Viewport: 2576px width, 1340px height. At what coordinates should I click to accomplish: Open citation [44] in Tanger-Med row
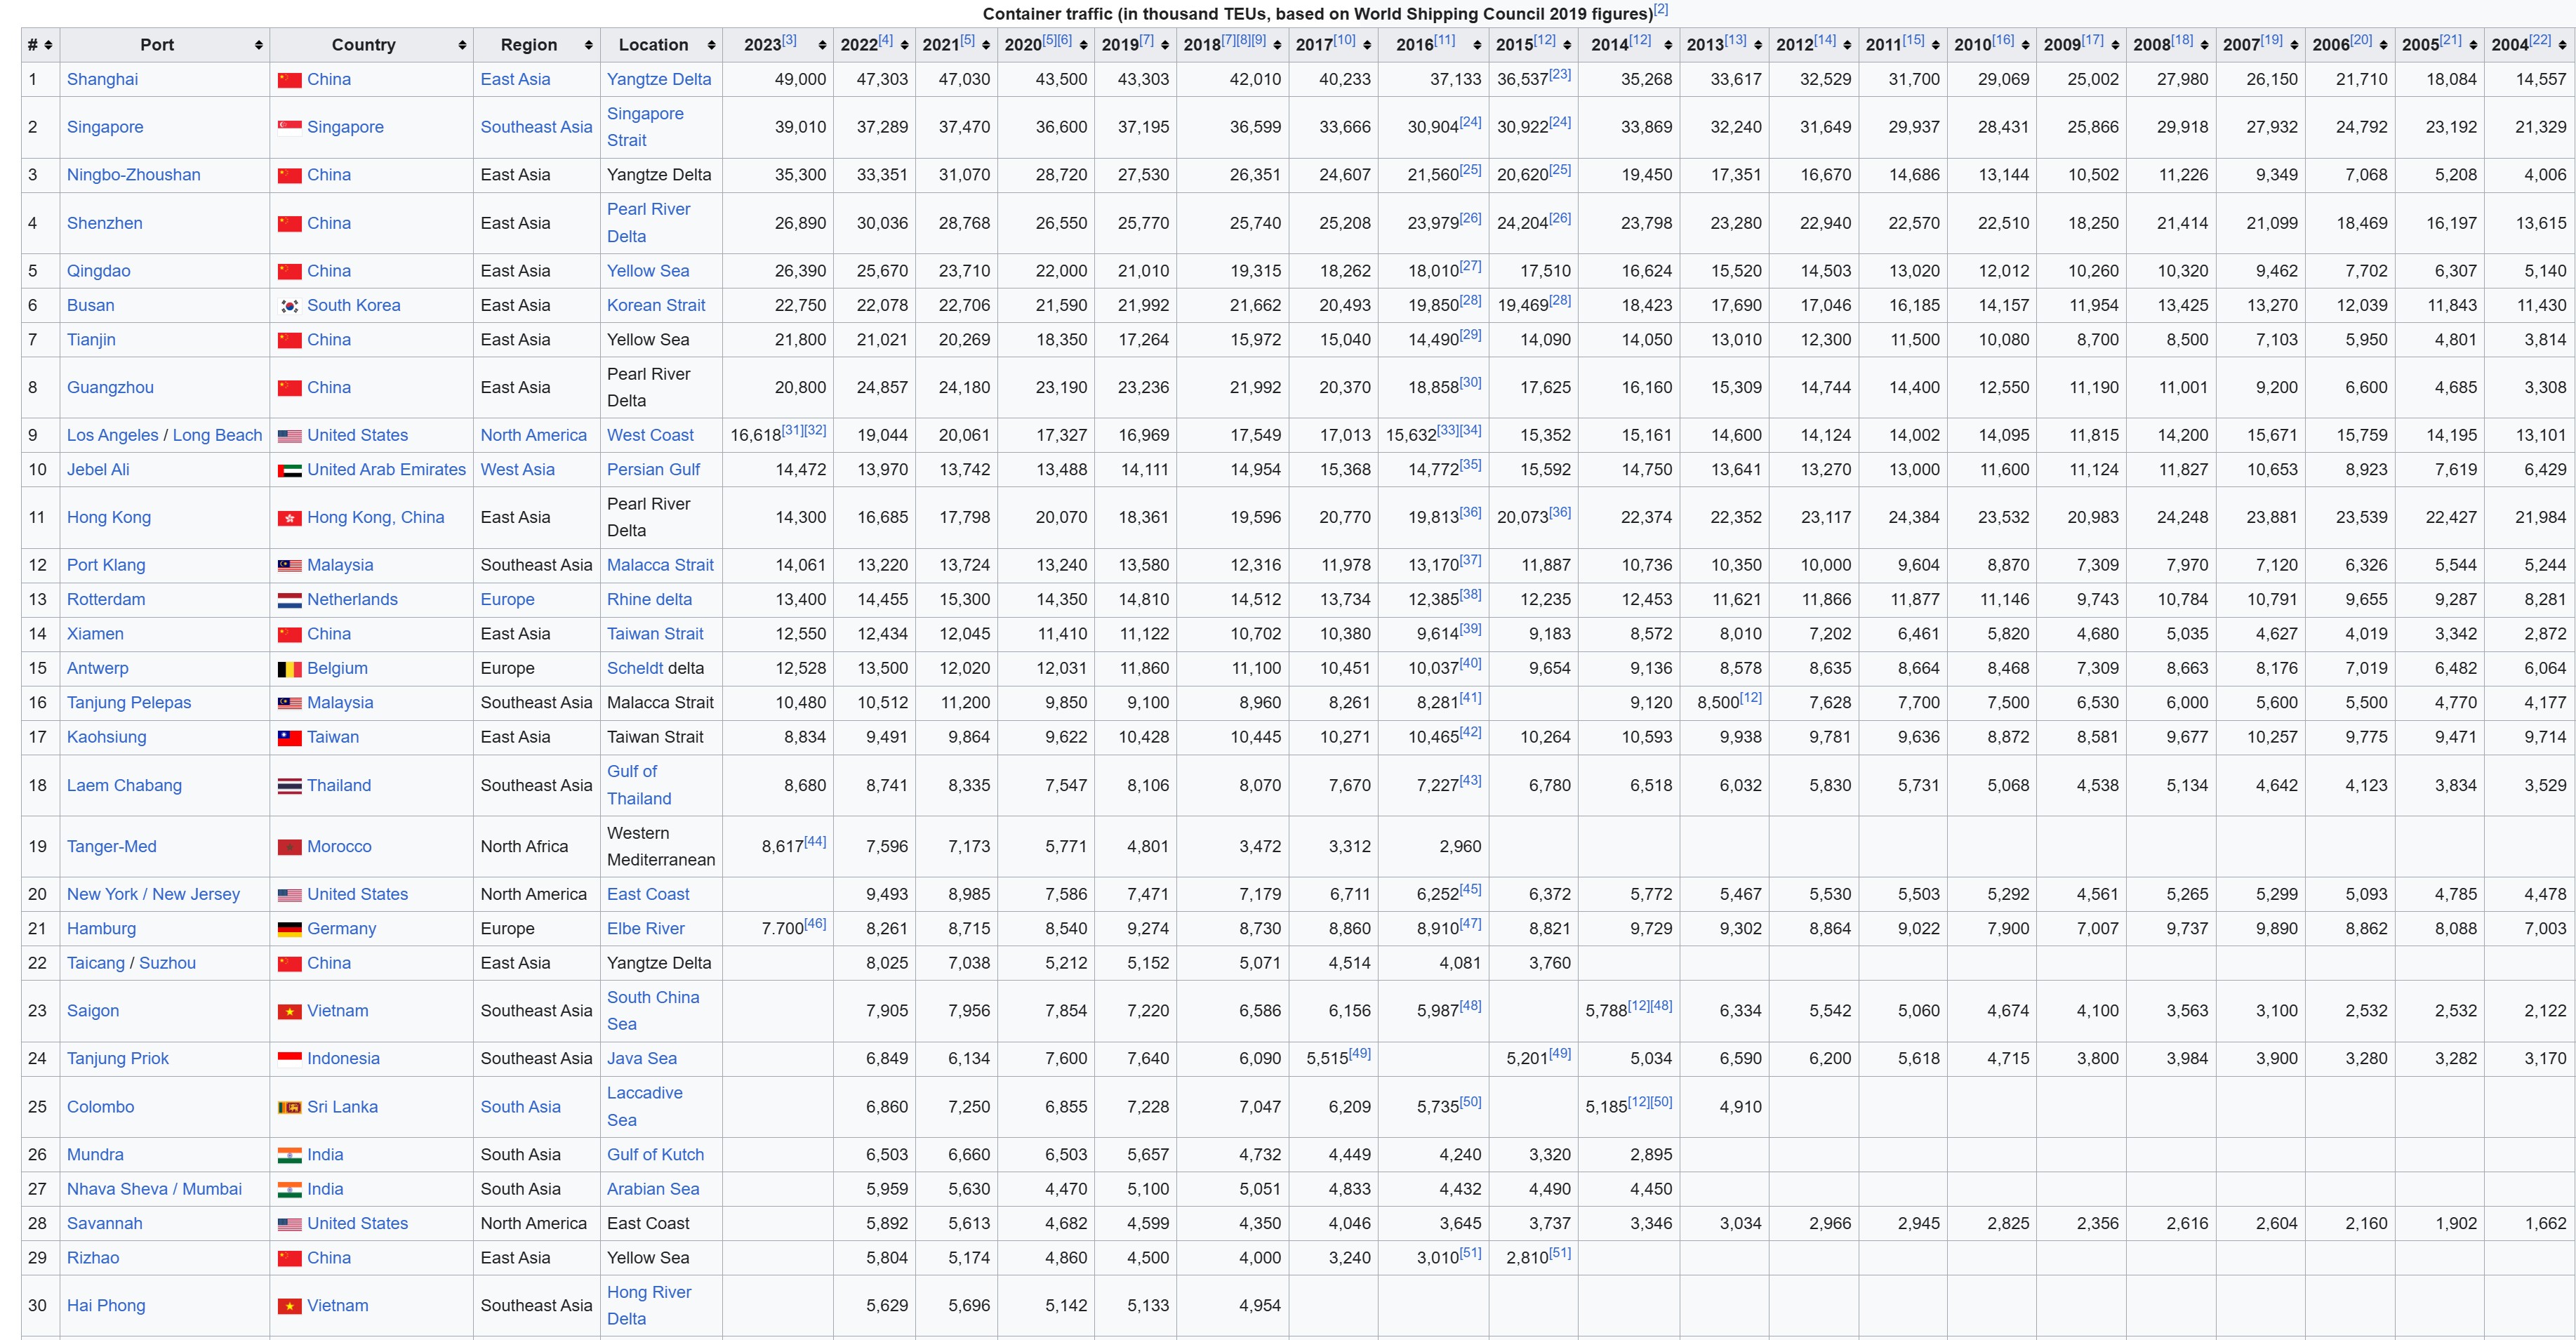click(815, 842)
